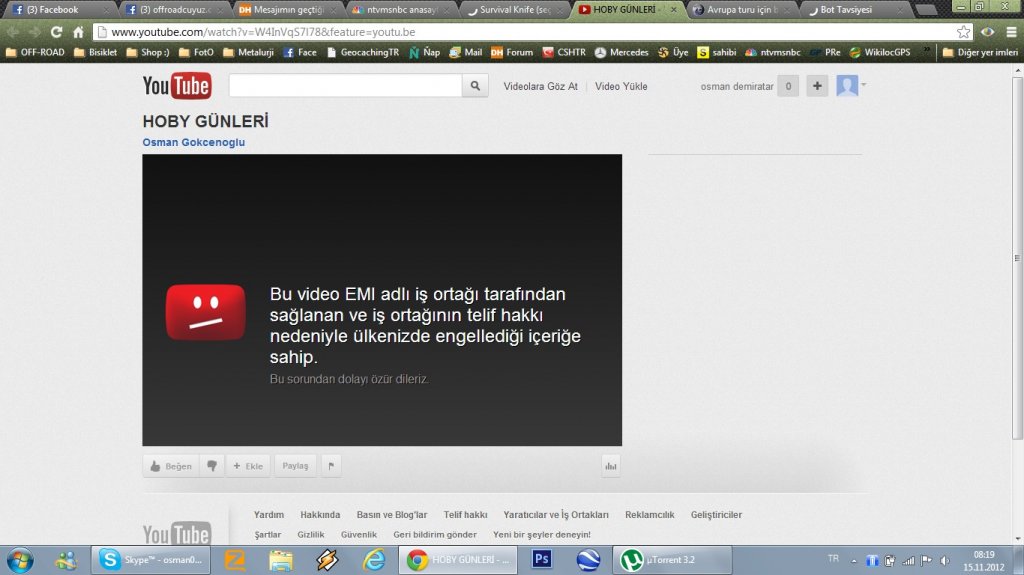The height and width of the screenshot is (575, 1024).
Task: Go to the browser home page icon
Action: pyautogui.click(x=78, y=32)
